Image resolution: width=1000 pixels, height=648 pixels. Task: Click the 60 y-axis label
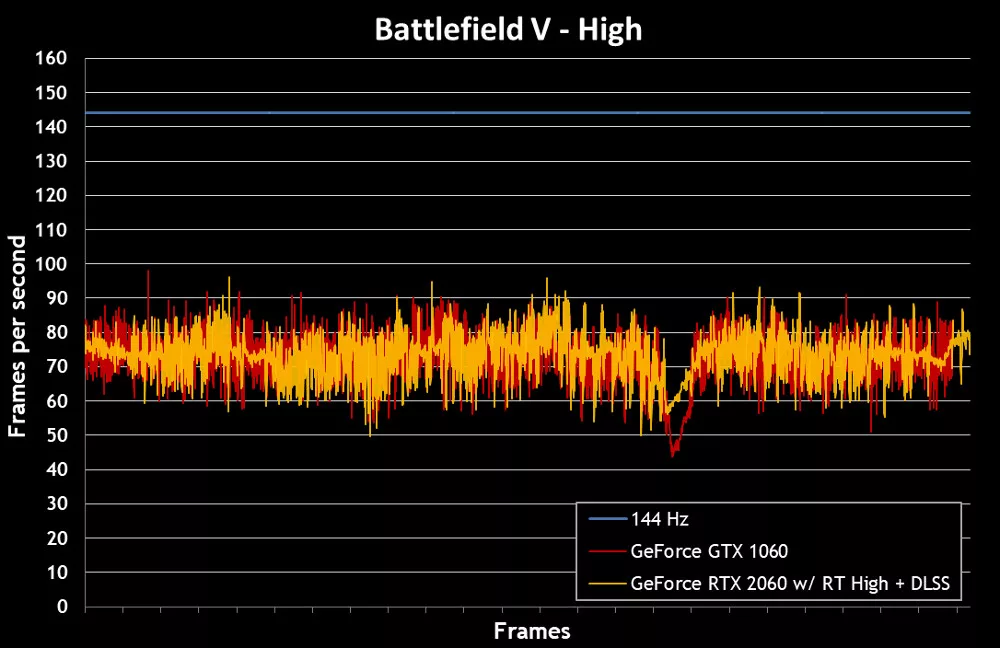point(56,401)
